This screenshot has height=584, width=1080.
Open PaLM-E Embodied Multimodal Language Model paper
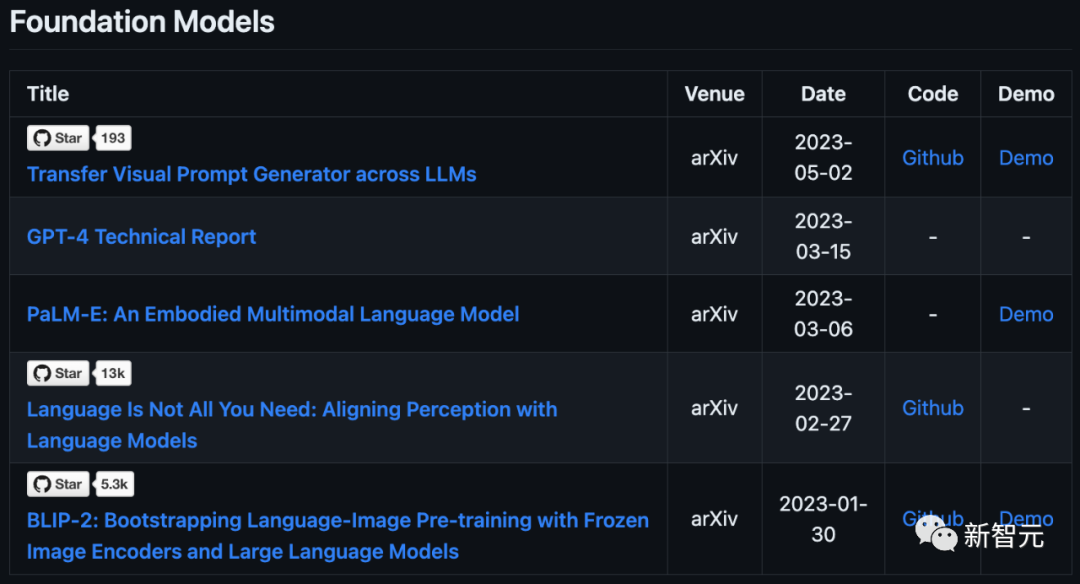point(273,314)
